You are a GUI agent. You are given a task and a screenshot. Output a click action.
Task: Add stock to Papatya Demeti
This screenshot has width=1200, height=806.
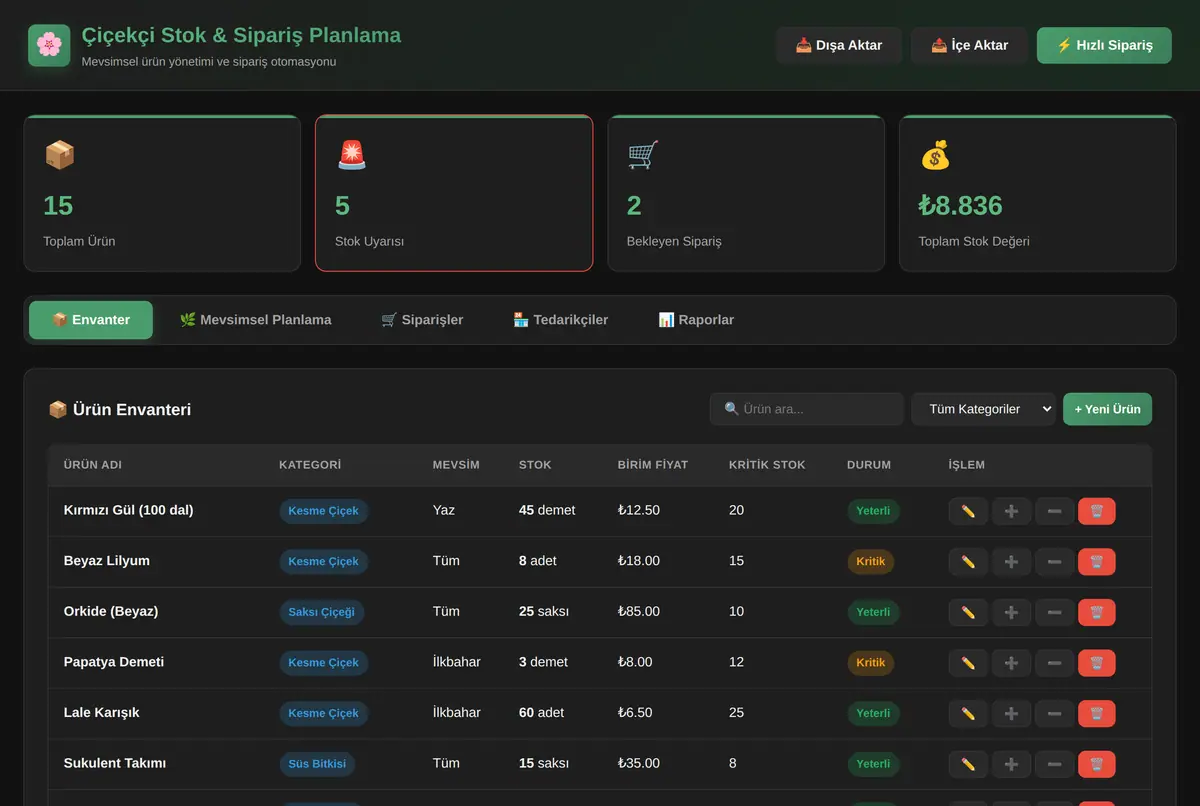click(x=1011, y=663)
